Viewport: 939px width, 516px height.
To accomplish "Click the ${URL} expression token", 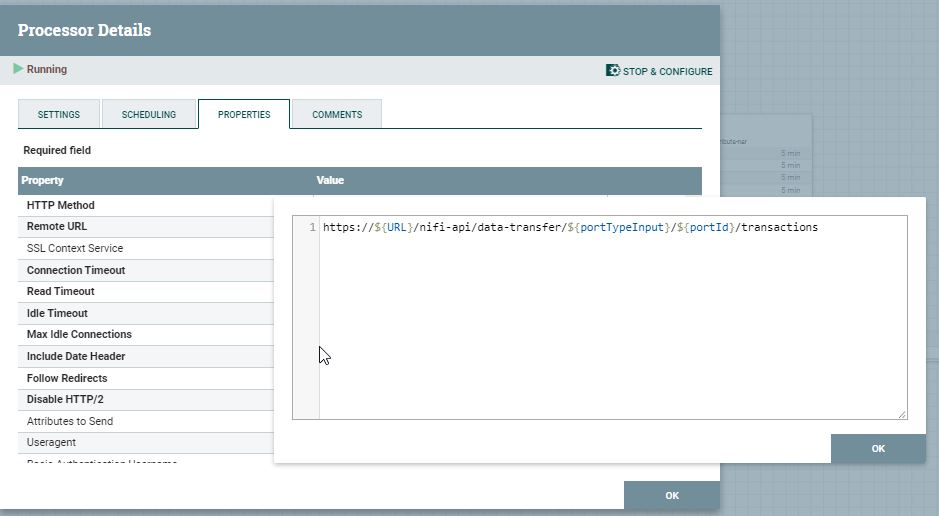I will click(x=393, y=227).
